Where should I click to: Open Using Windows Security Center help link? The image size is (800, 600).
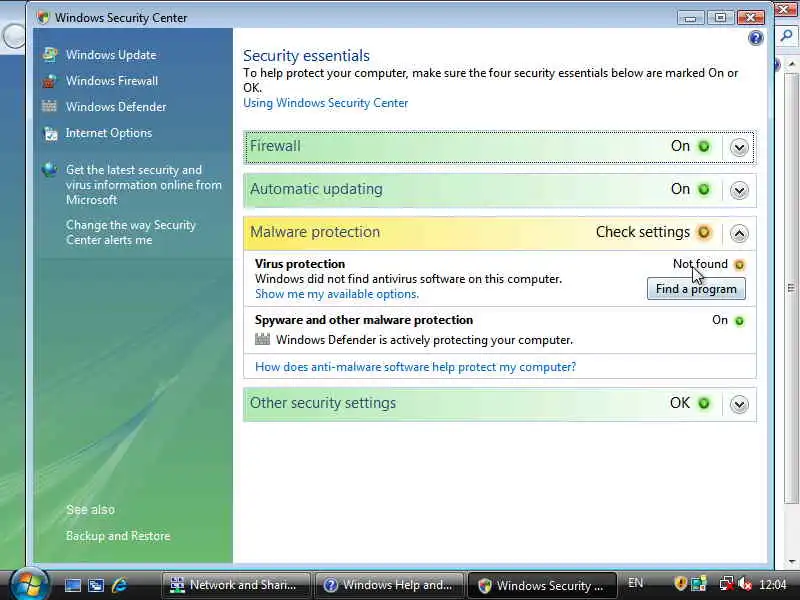coord(326,103)
